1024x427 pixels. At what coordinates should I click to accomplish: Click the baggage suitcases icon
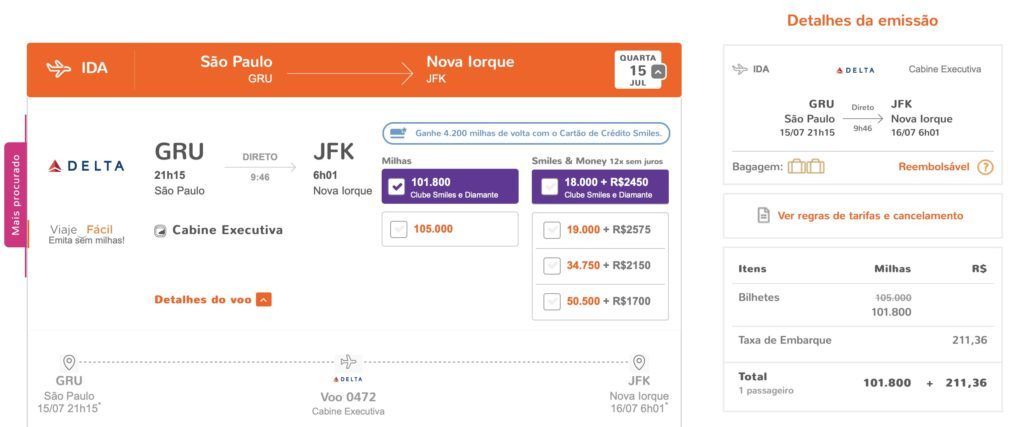pyautogui.click(x=806, y=167)
